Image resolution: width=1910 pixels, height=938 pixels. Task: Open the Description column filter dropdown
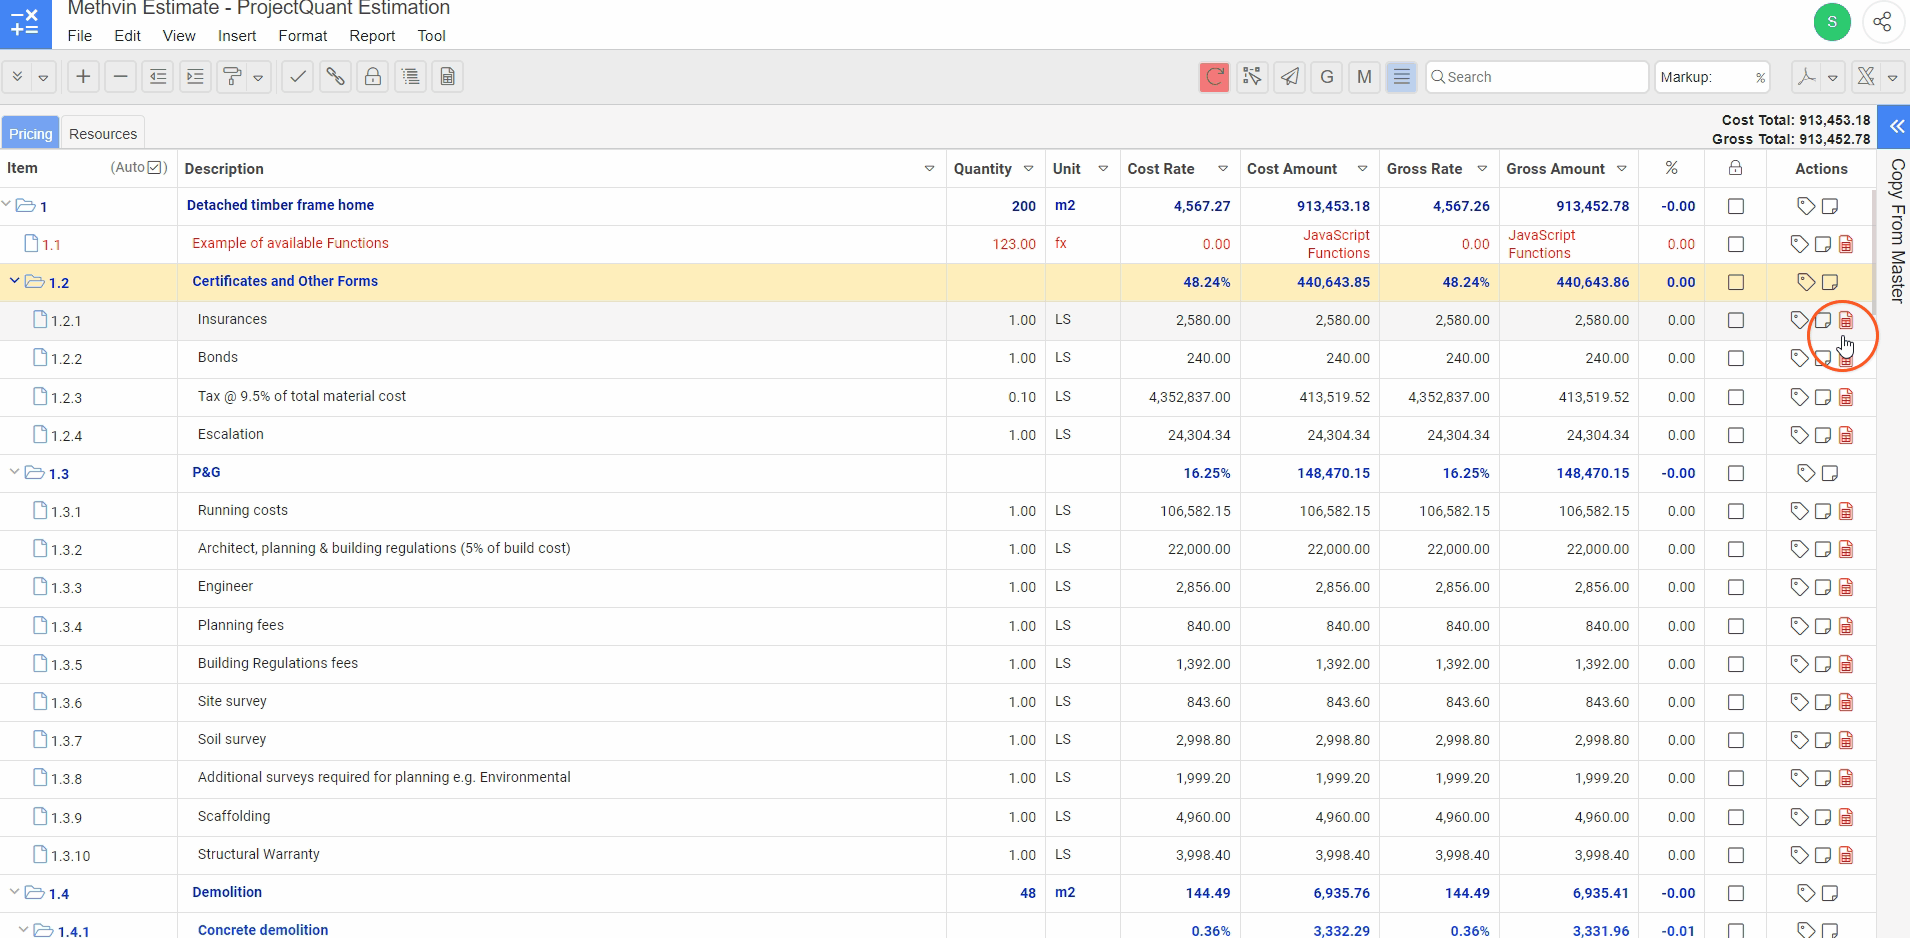(929, 169)
